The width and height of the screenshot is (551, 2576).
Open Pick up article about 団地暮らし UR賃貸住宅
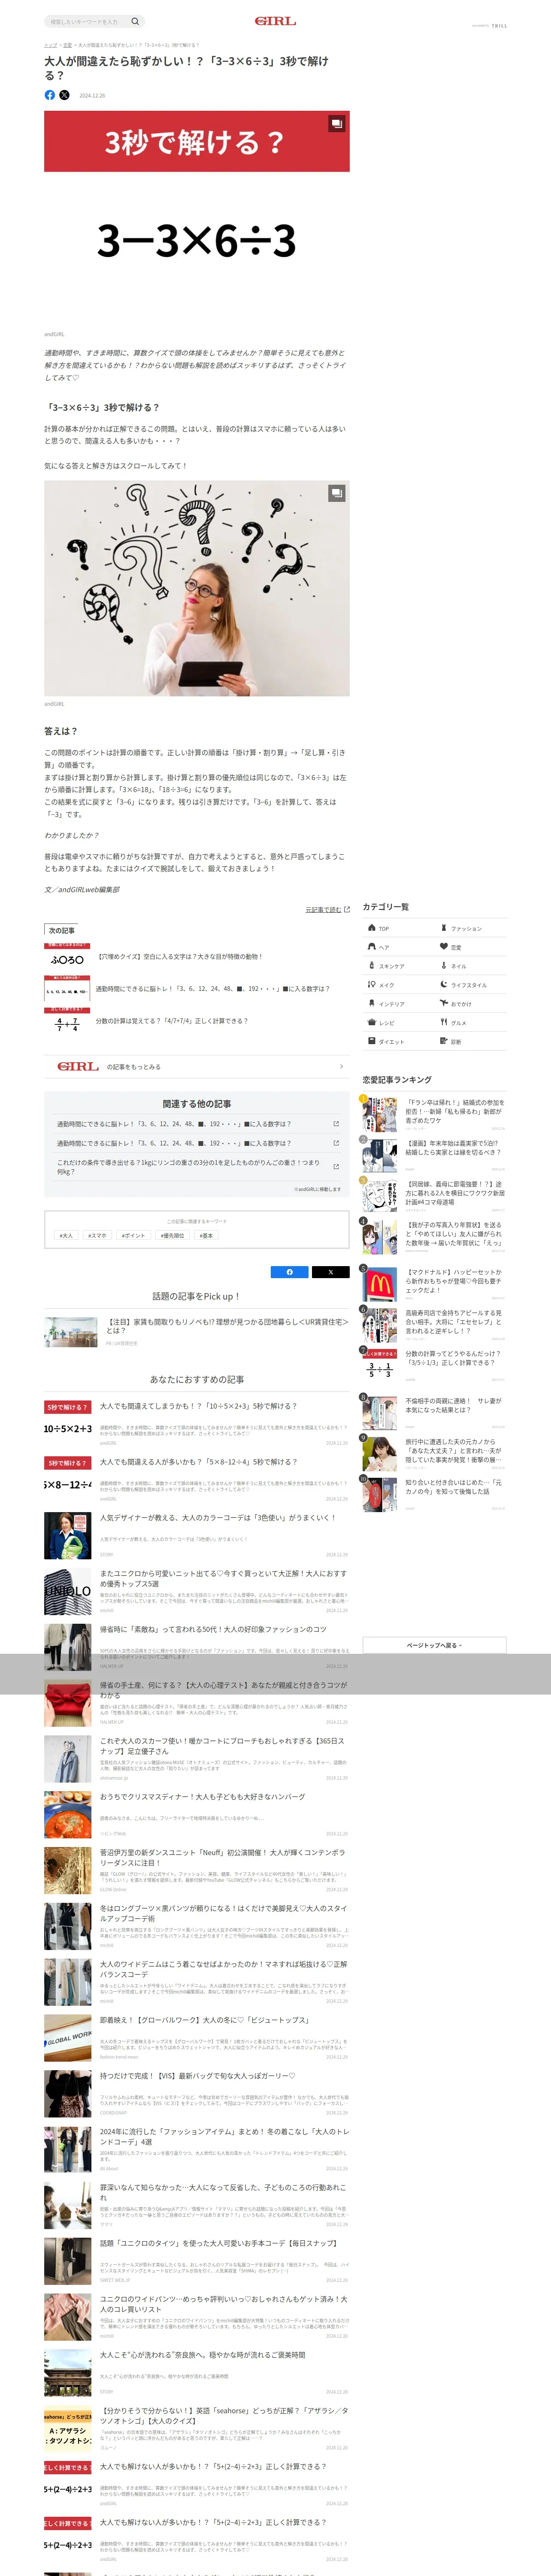(197, 1331)
